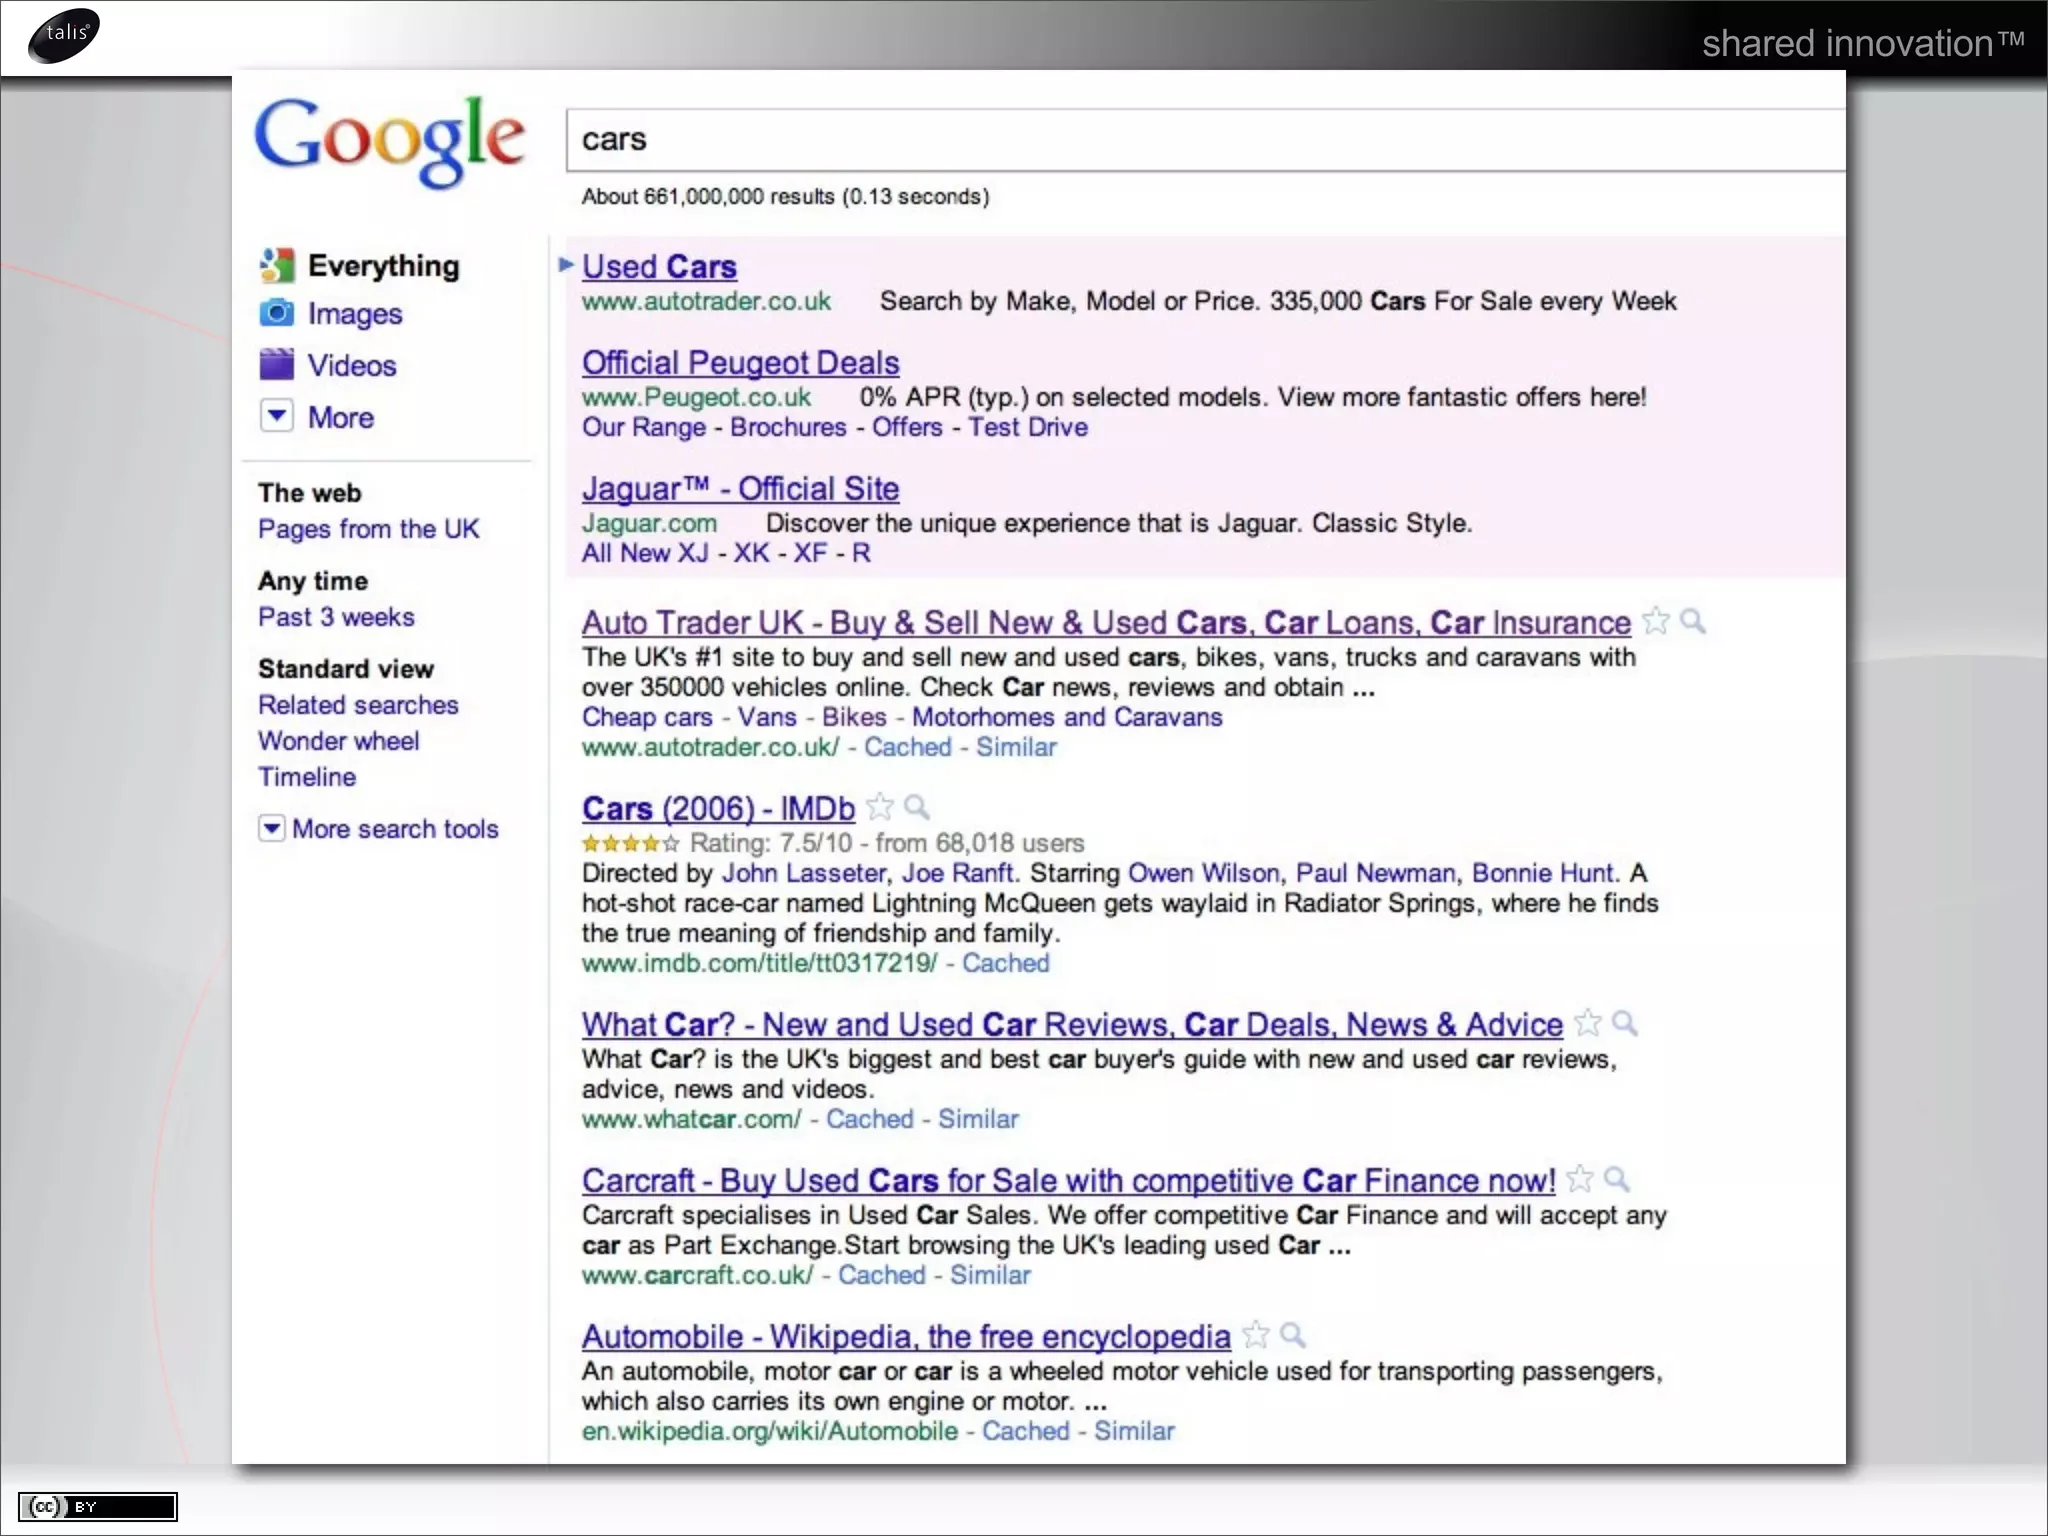Star the Wikipedia Automobile result
This screenshot has height=1536, width=2048.
[1256, 1335]
